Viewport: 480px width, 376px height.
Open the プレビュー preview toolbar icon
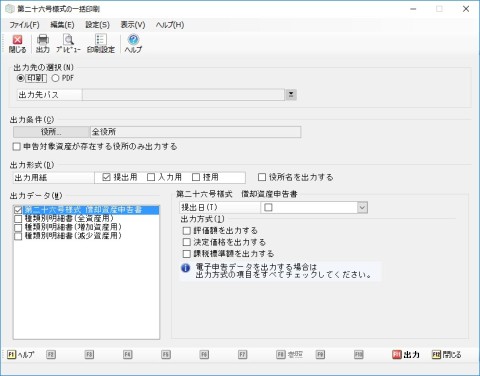68,44
